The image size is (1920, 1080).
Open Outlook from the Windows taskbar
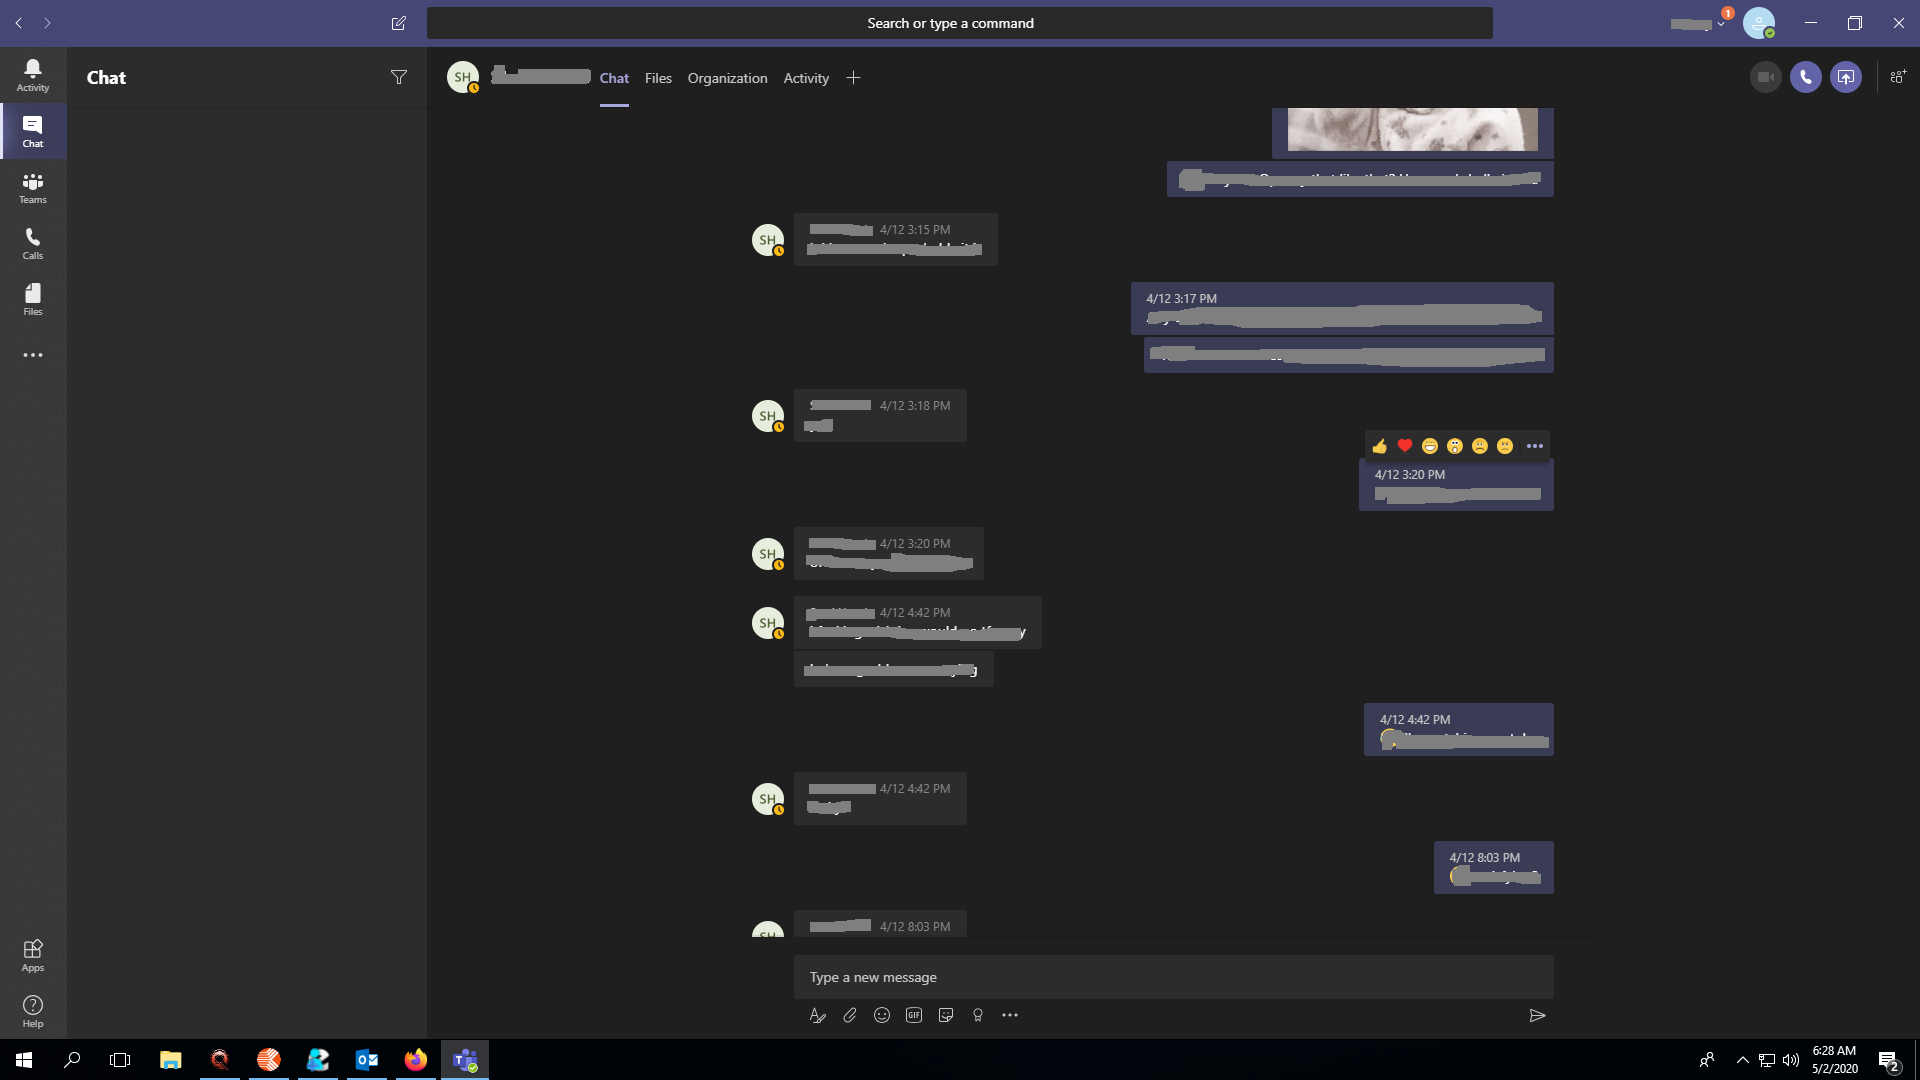pos(367,1060)
